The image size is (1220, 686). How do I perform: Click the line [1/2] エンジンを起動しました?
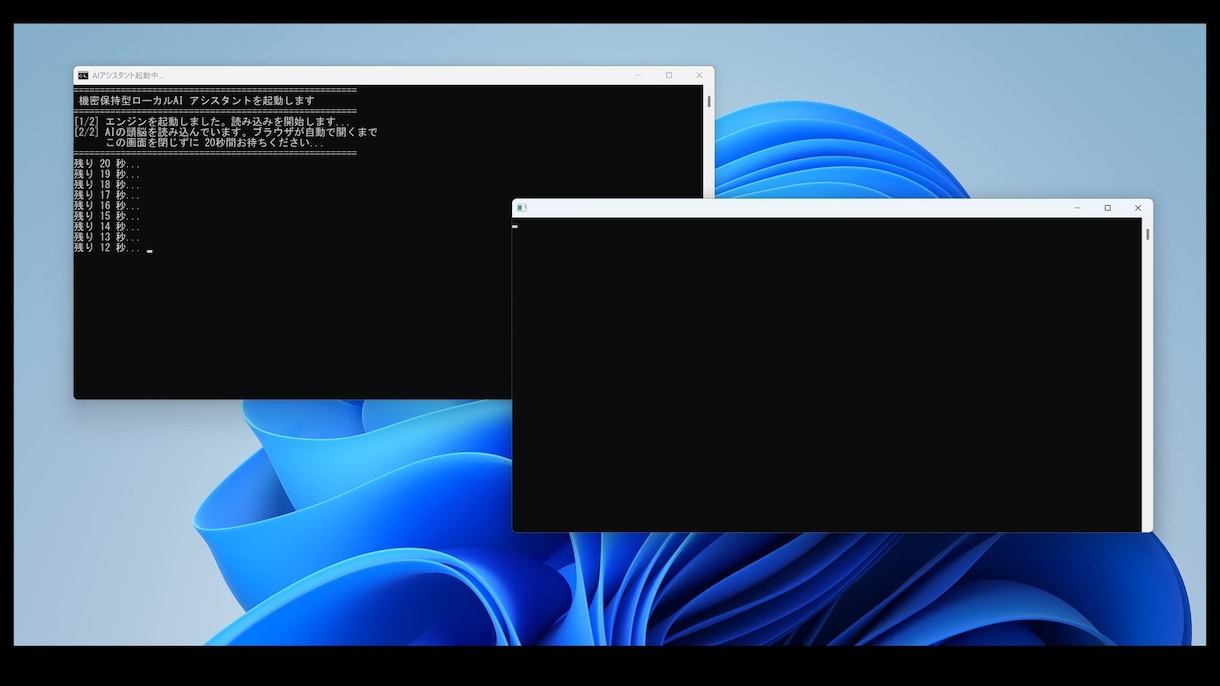[x=212, y=122]
